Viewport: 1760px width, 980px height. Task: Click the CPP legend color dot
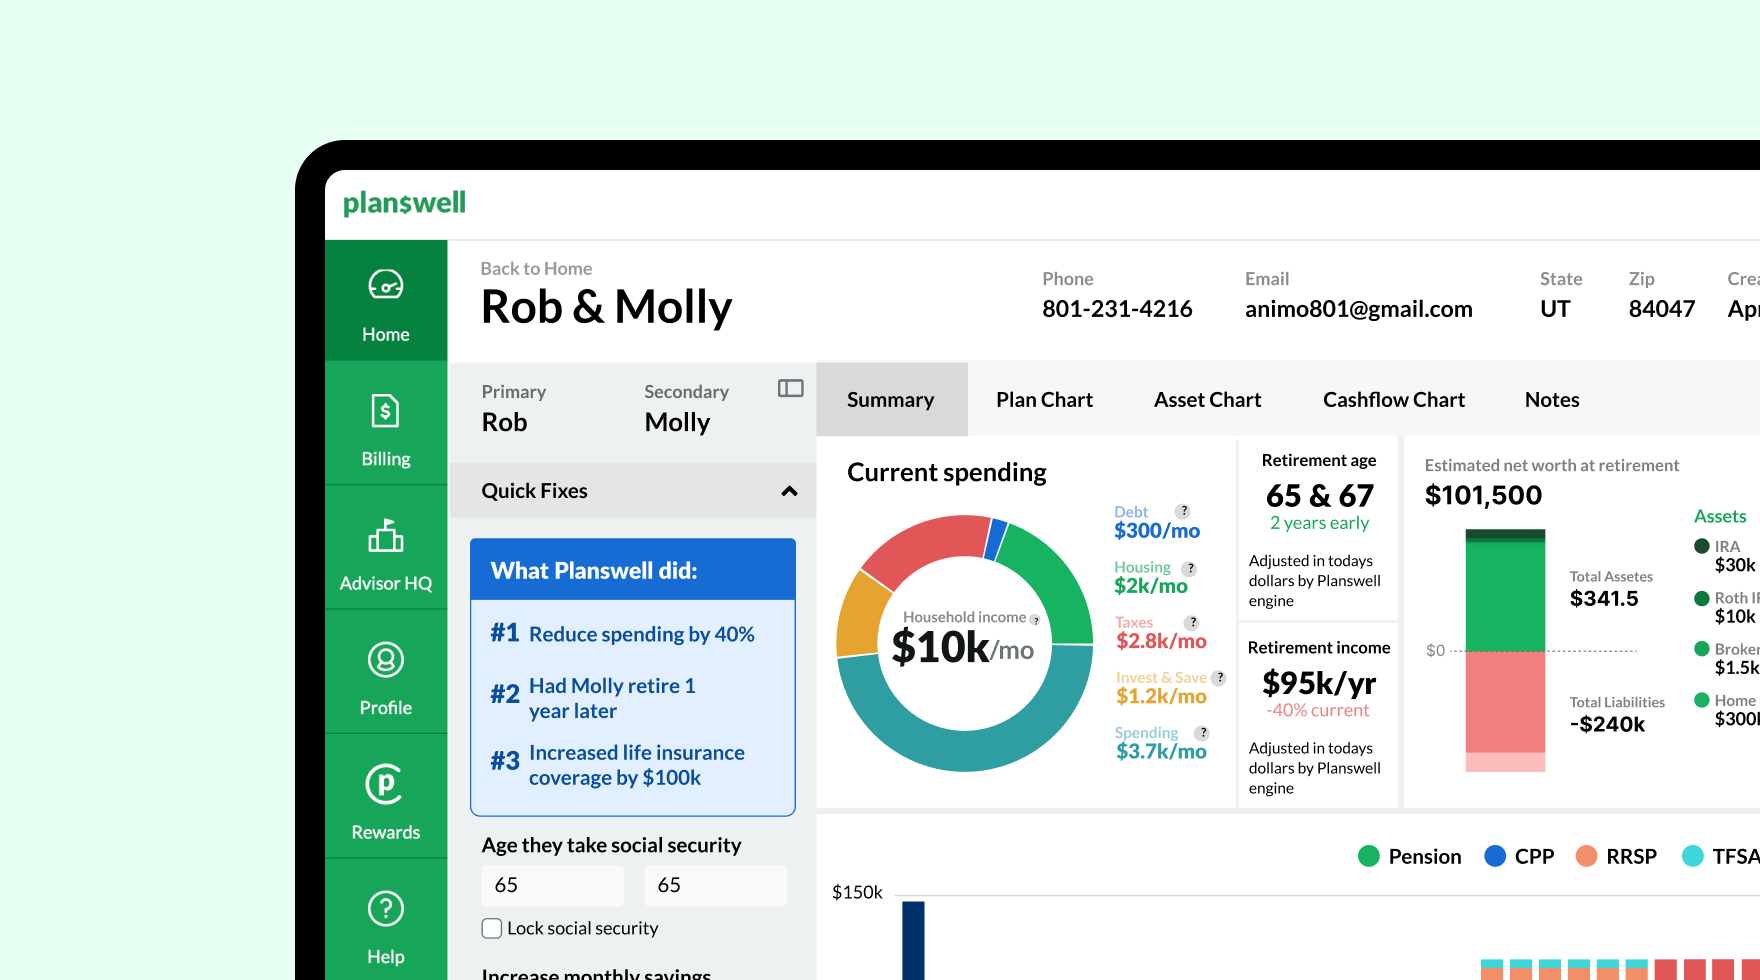tap(1495, 856)
